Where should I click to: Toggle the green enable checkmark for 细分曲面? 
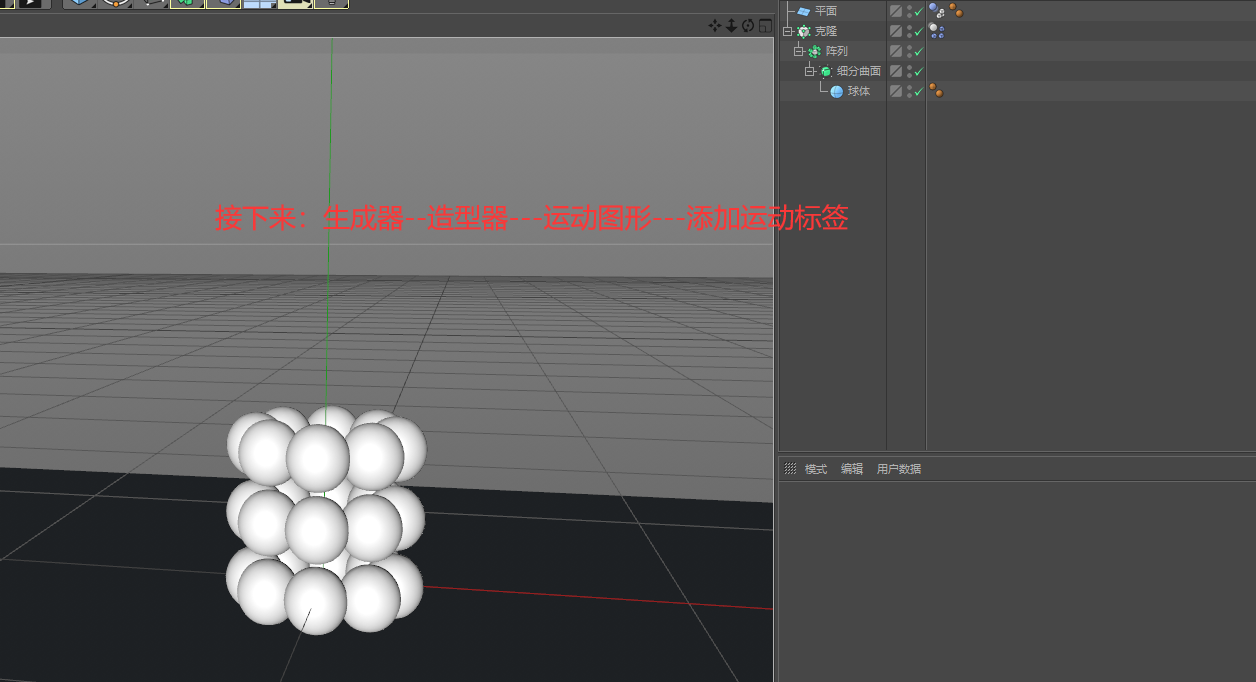(918, 72)
